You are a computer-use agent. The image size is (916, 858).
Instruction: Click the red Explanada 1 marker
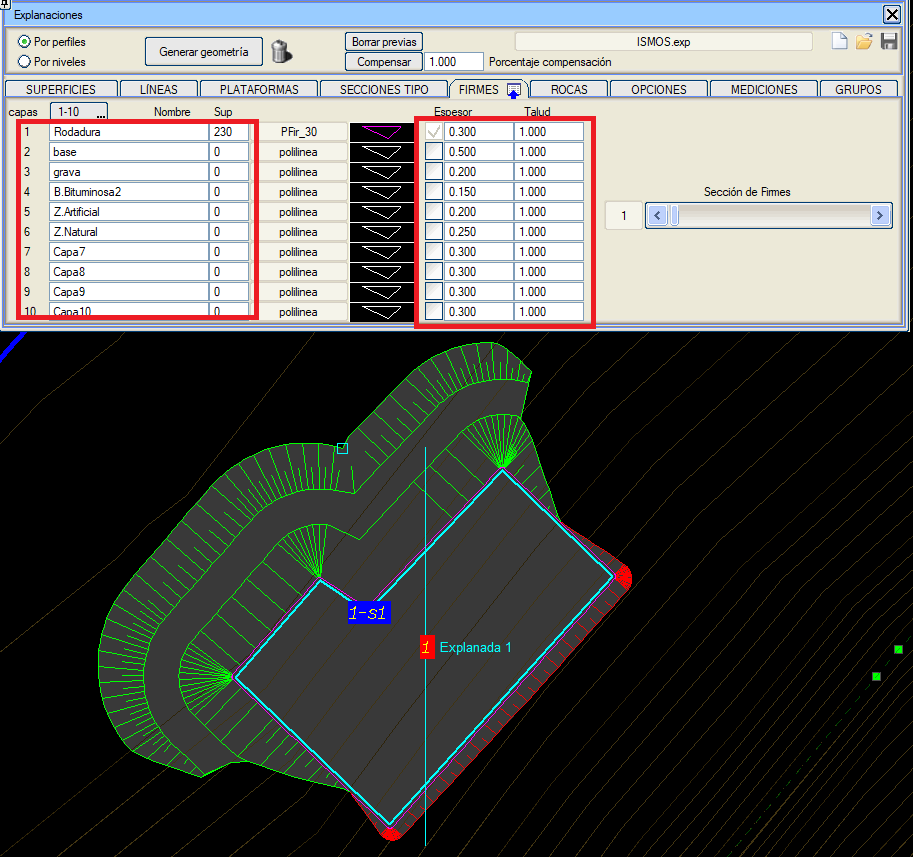pos(427,647)
